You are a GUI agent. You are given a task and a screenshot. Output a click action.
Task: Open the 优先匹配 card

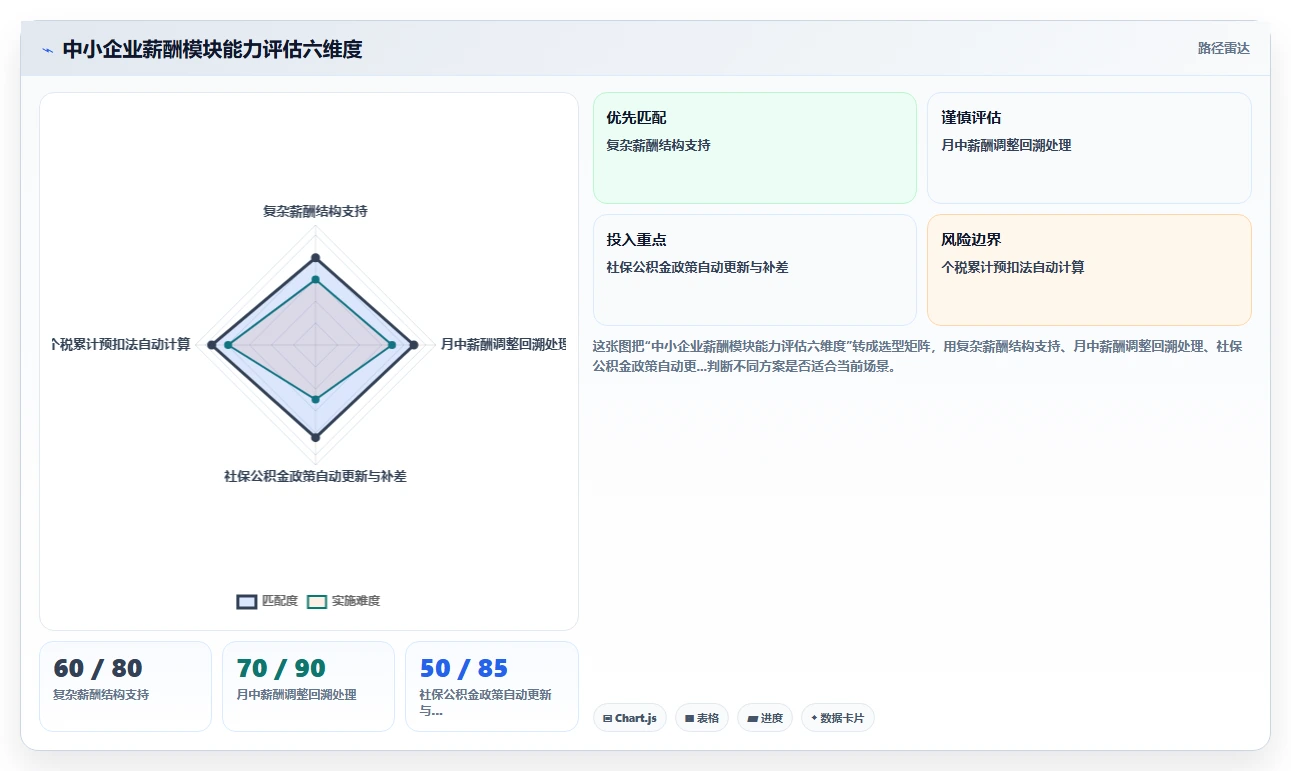tap(755, 148)
